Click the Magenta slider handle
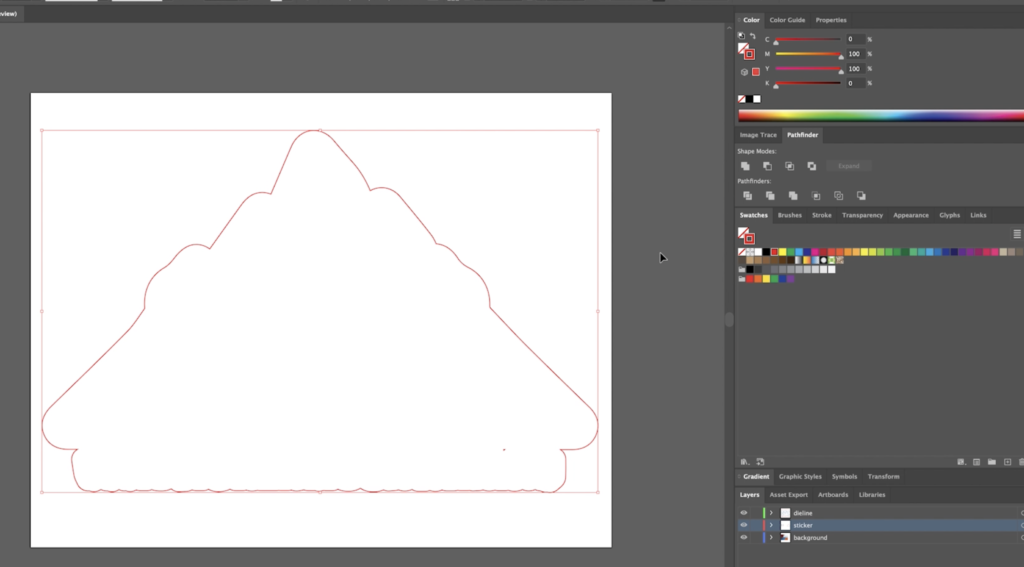Image resolution: width=1024 pixels, height=567 pixels. (841, 57)
